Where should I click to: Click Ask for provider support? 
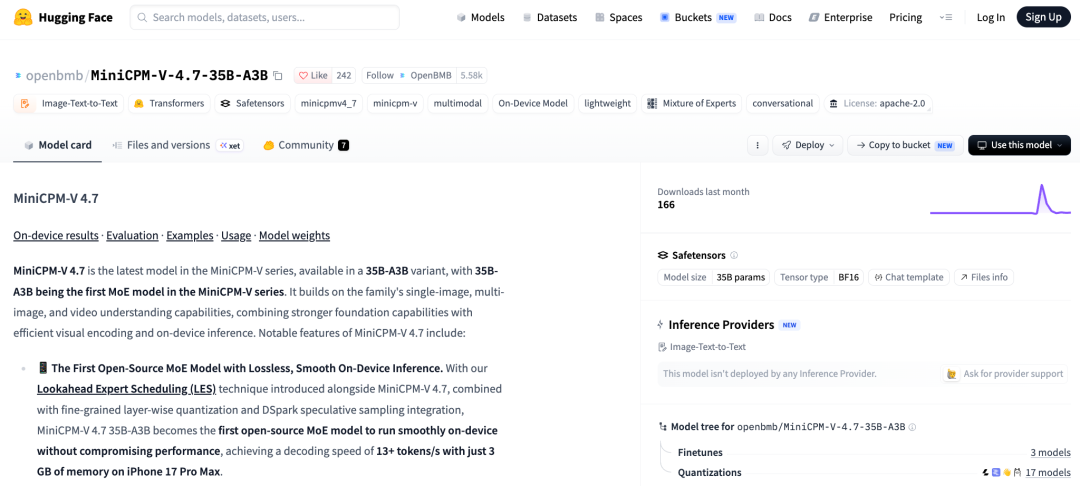pos(1006,374)
